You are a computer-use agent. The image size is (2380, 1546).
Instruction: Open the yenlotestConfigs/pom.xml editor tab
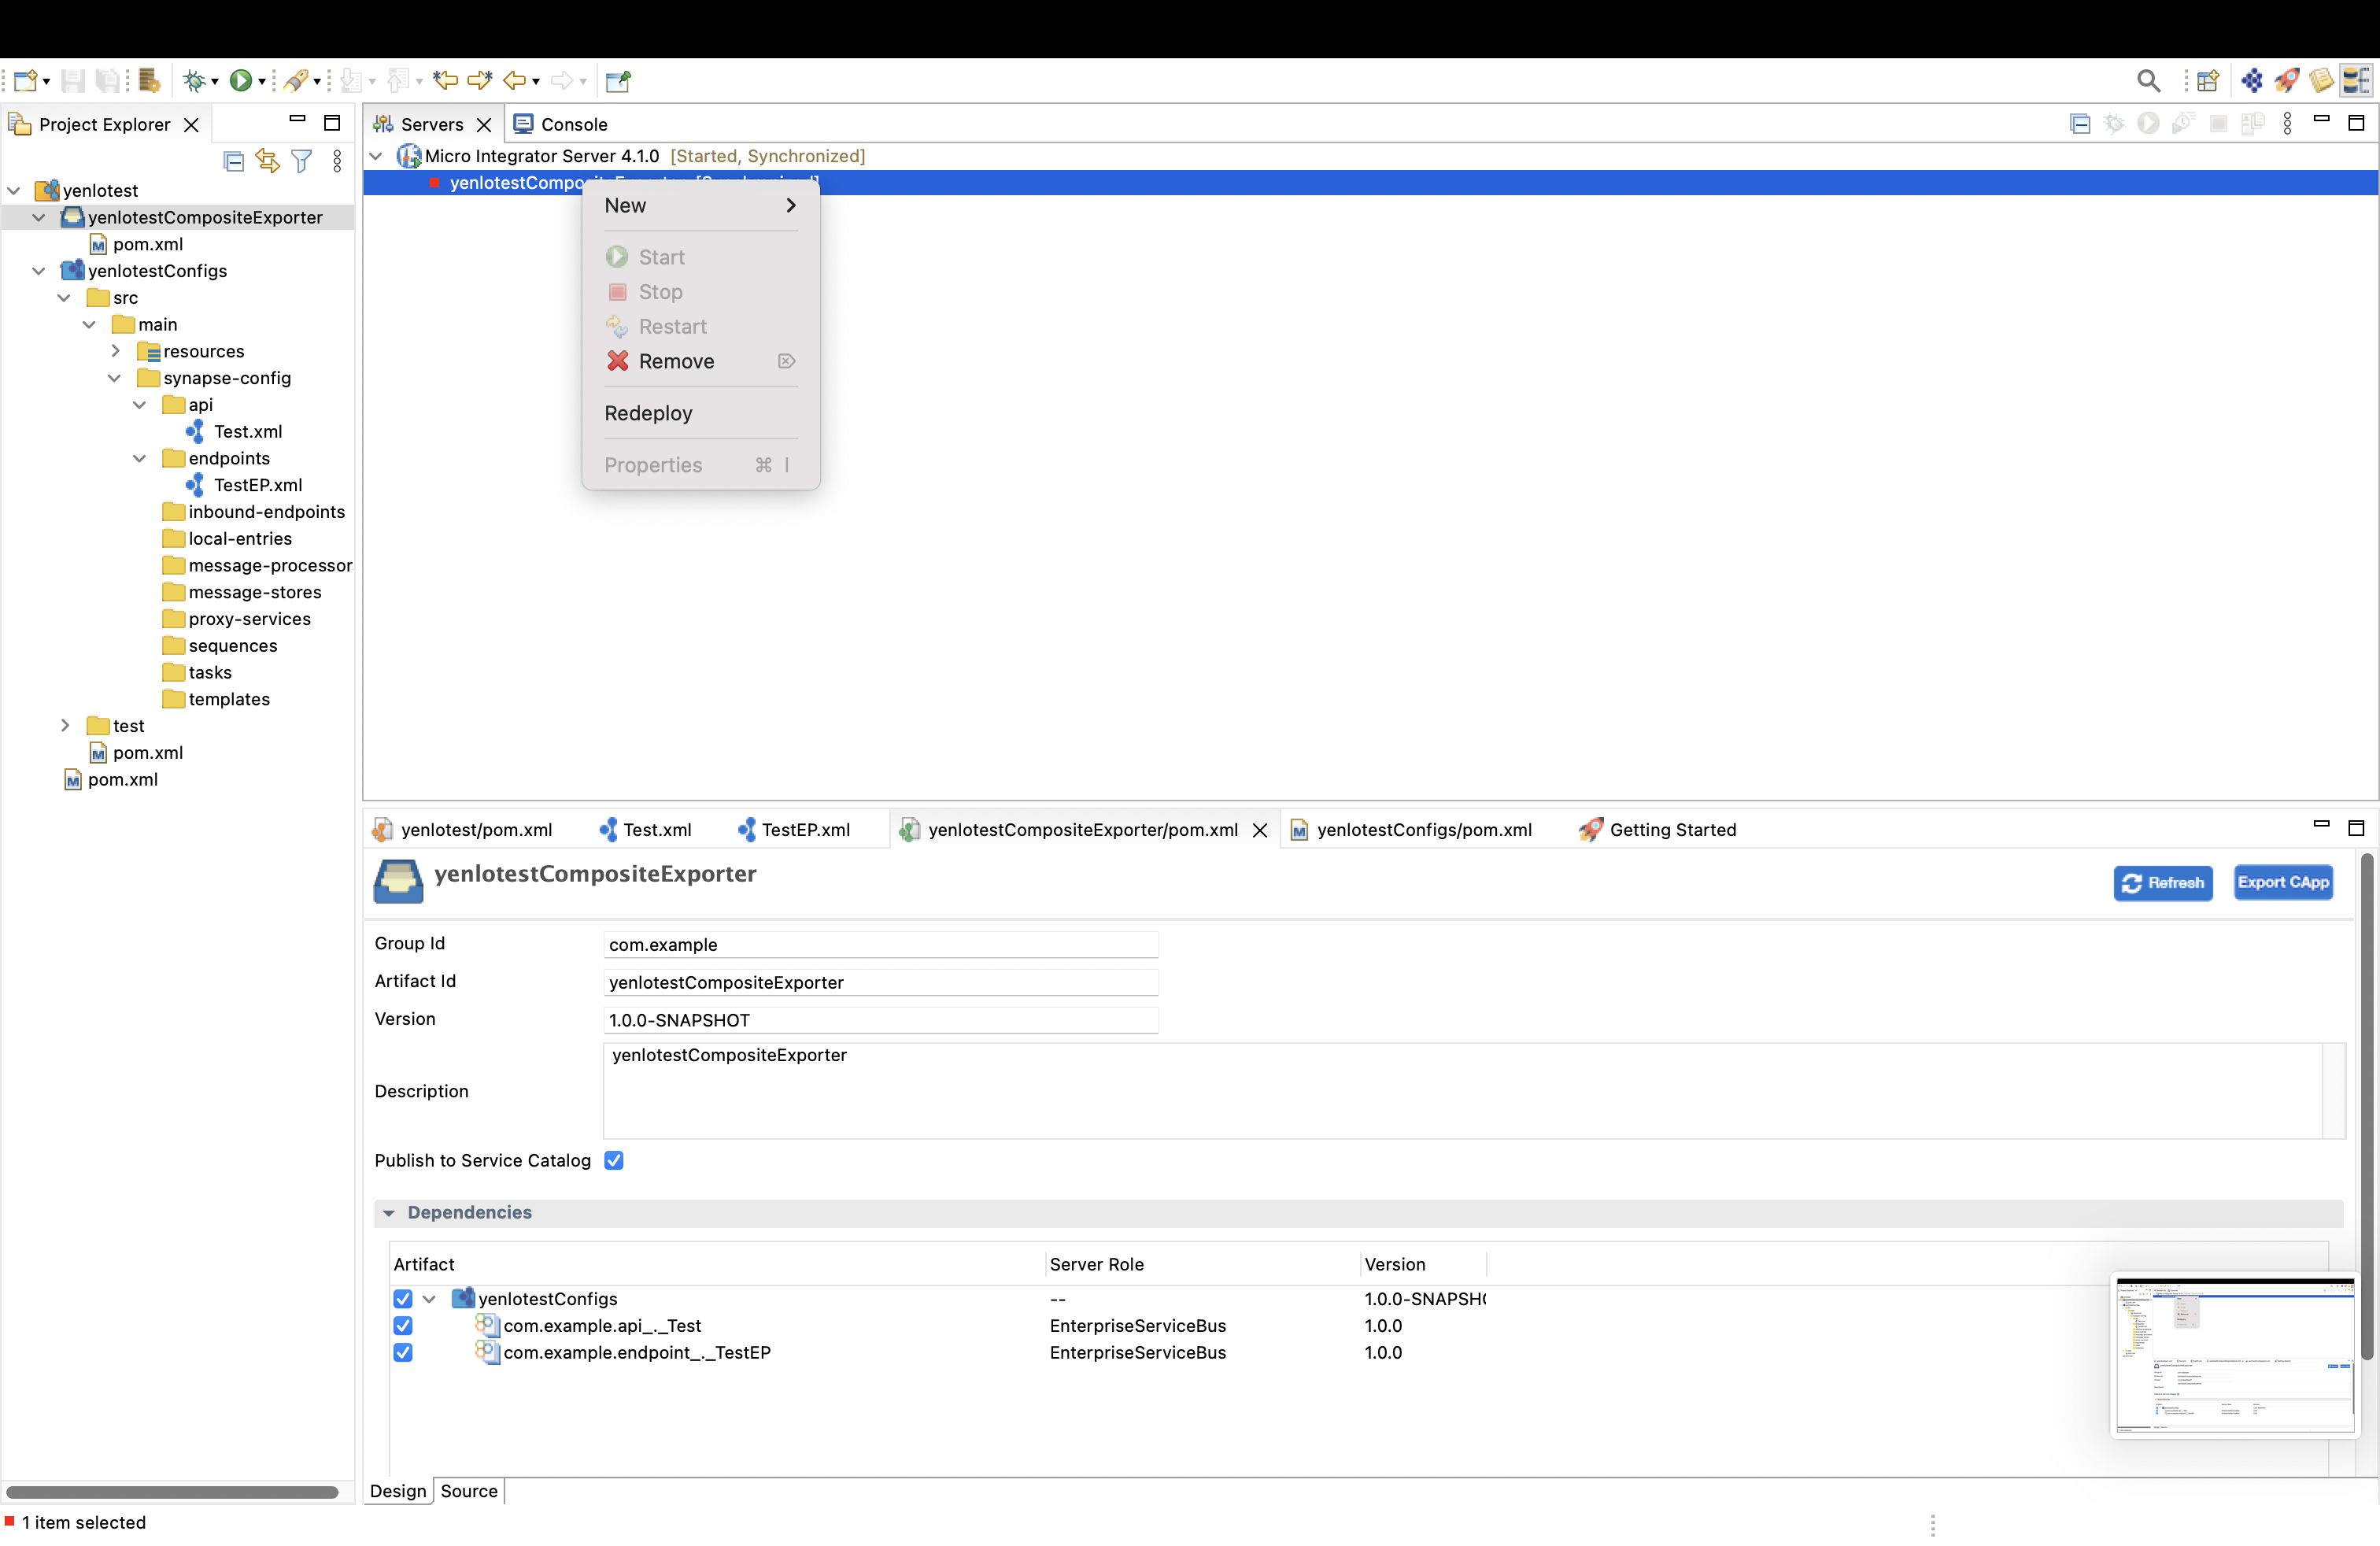pyautogui.click(x=1412, y=829)
